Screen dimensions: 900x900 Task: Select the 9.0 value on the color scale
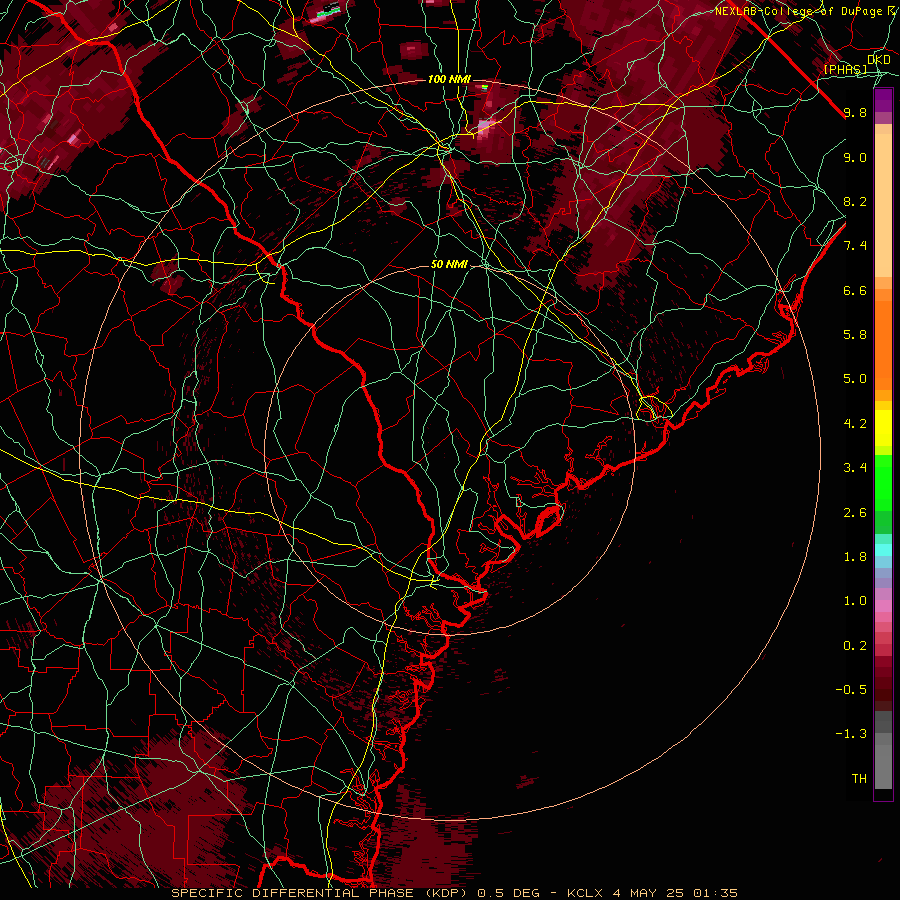click(x=855, y=157)
